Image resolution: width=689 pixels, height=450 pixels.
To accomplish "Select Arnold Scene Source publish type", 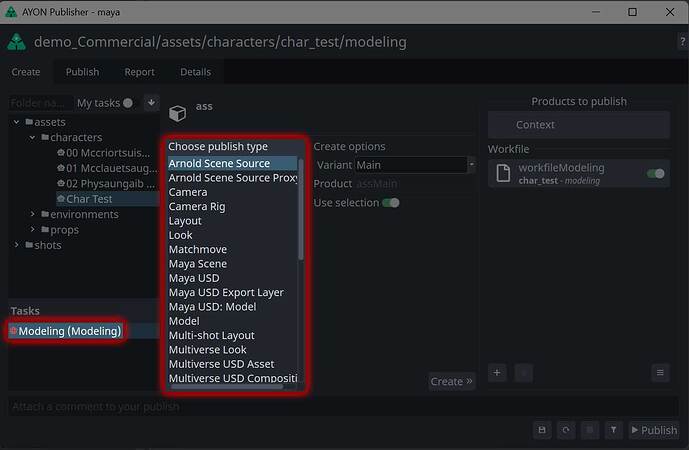I will coord(232,163).
